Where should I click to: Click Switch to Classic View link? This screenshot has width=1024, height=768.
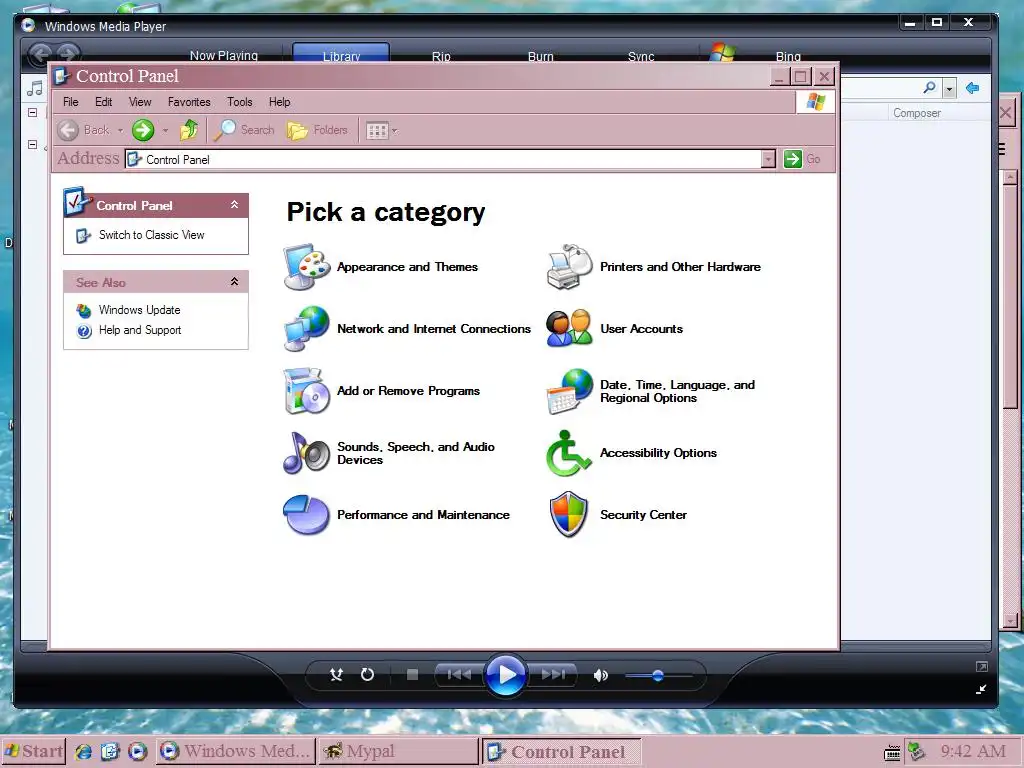(152, 235)
